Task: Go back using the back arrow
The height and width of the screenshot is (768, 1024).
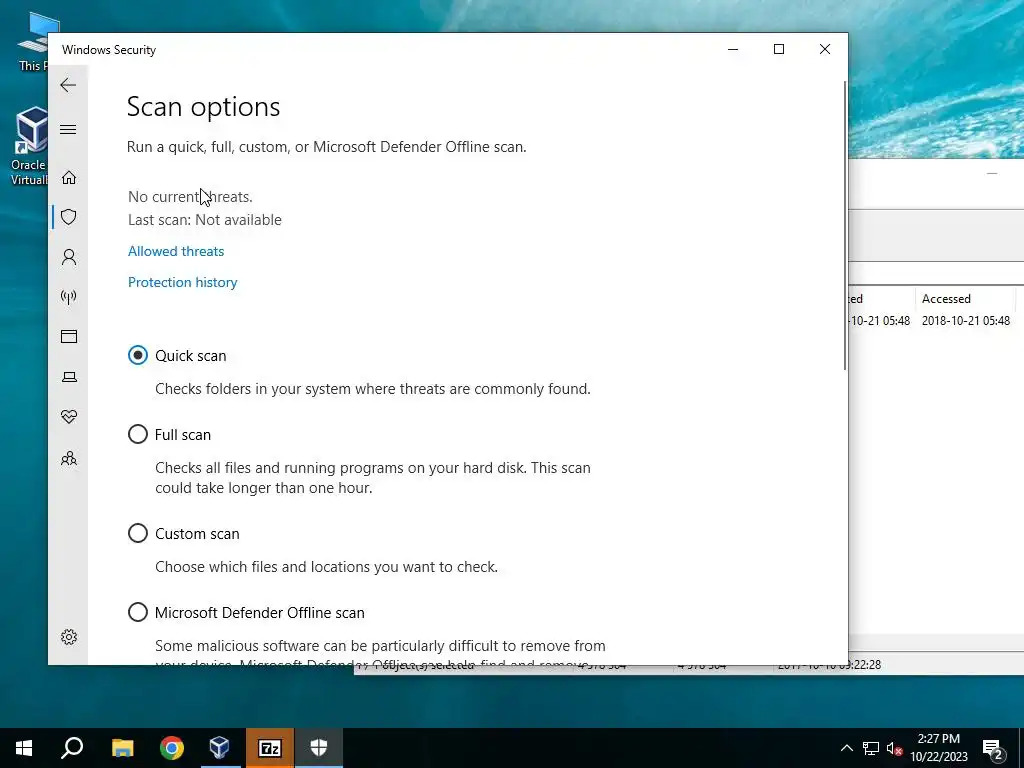Action: 68,85
